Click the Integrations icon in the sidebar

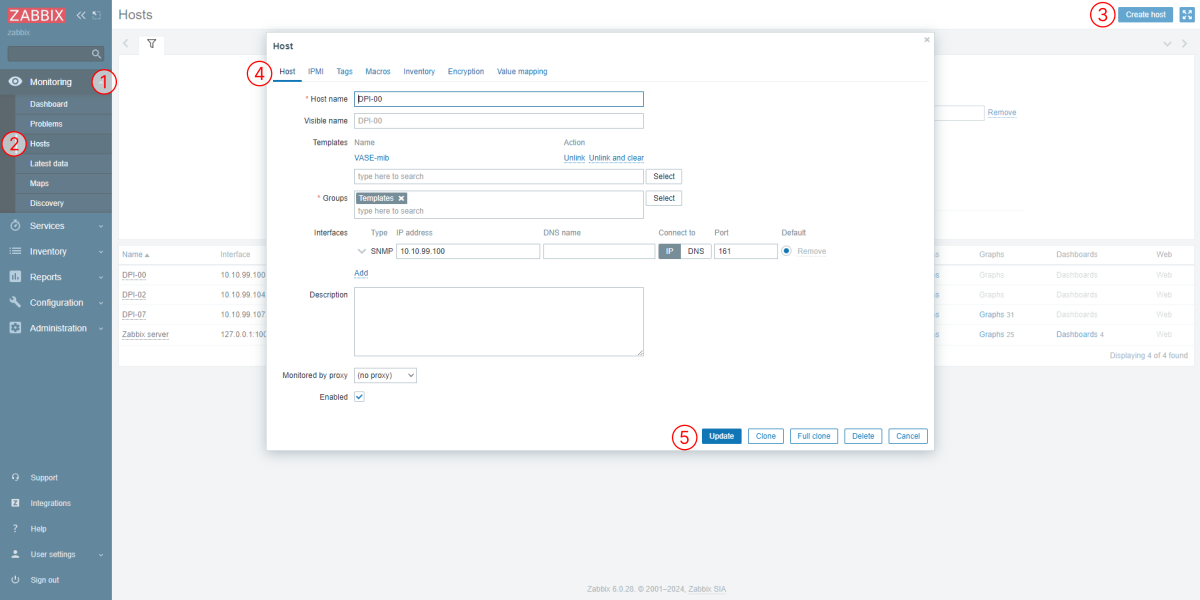point(15,503)
